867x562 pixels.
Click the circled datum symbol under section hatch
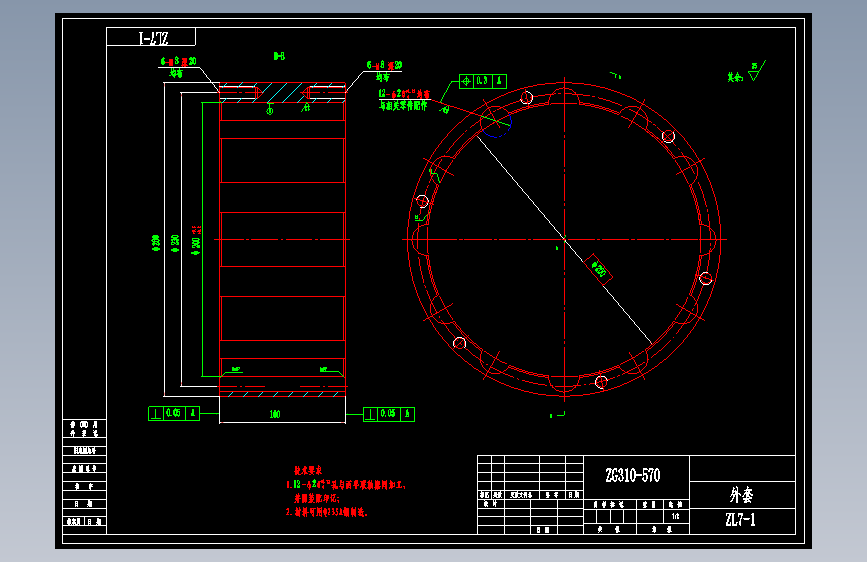270,111
